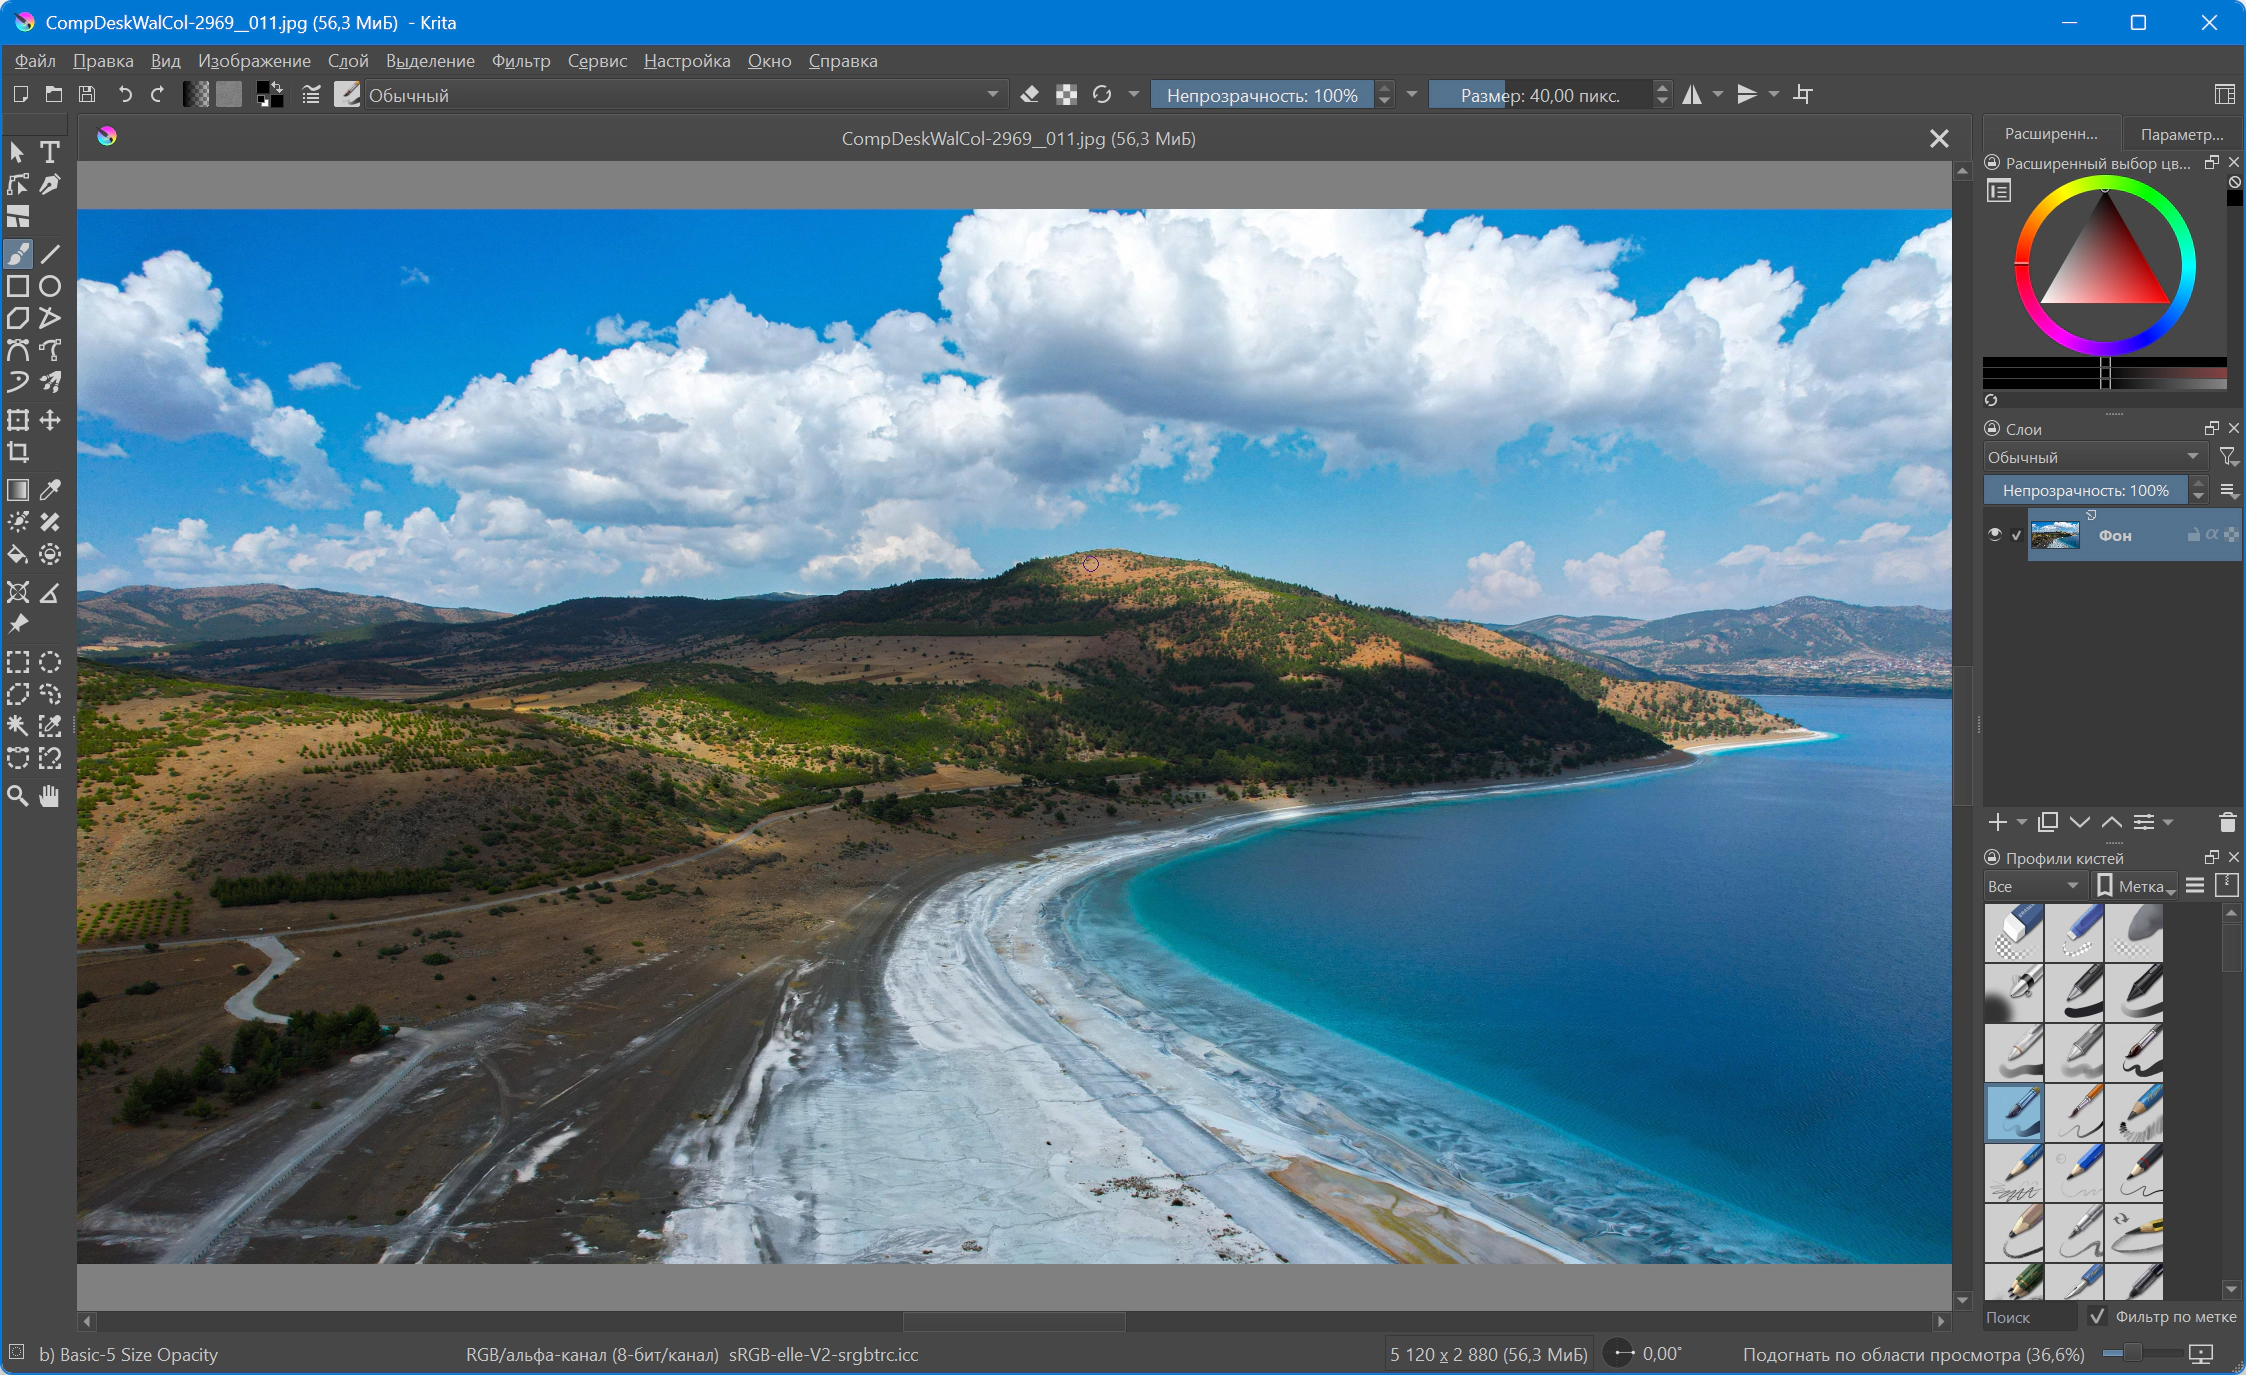This screenshot has height=1375, width=2246.
Task: Expand the vertical mirror options arrow
Action: 1773,95
